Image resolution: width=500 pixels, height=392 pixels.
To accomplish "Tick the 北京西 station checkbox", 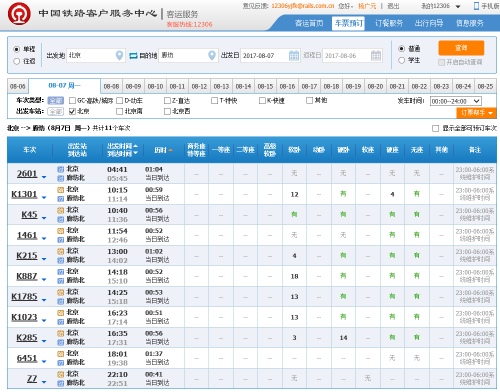I will (x=167, y=111).
